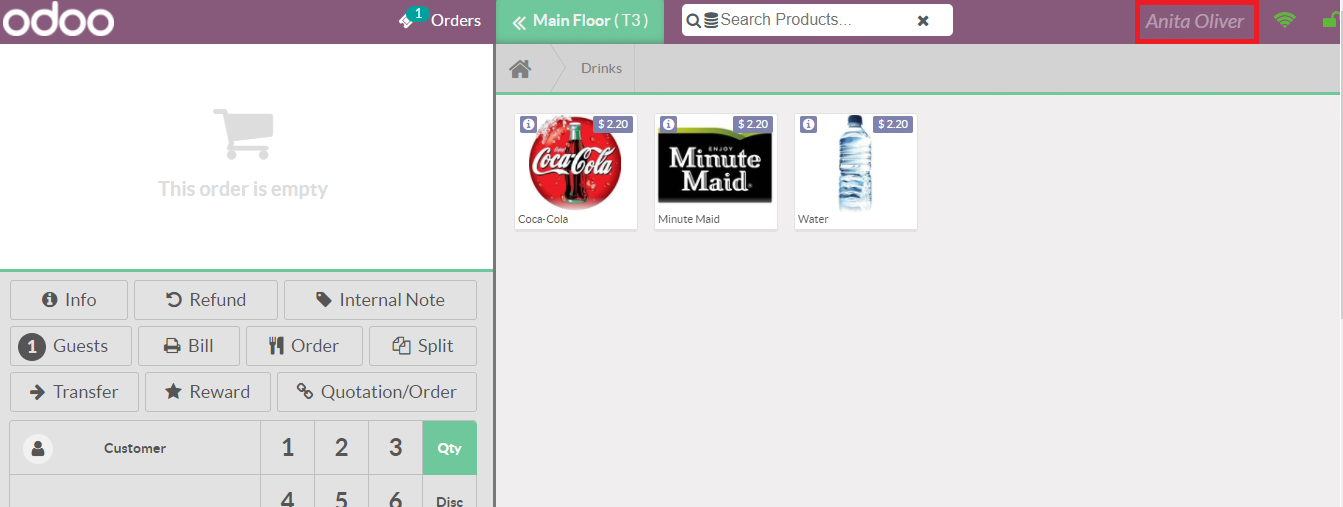This screenshot has height=507, width=1343.
Task: Click the $ 2.20 price tag on Water
Action: pos(894,124)
